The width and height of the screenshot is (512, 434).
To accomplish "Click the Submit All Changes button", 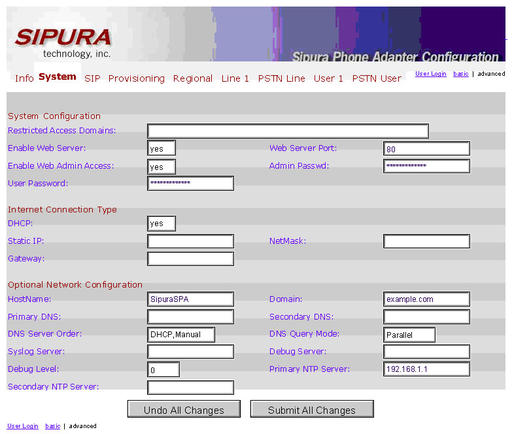I will (312, 409).
